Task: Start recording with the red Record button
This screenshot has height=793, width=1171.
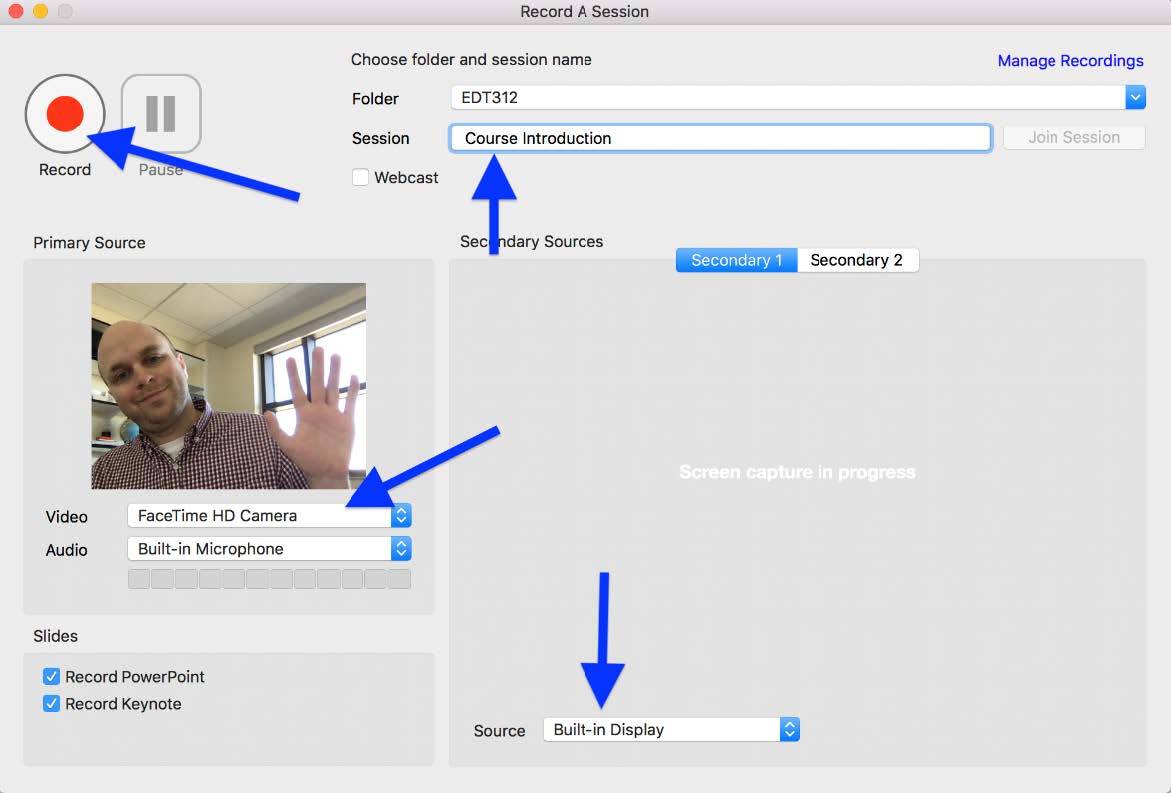Action: 64,114
